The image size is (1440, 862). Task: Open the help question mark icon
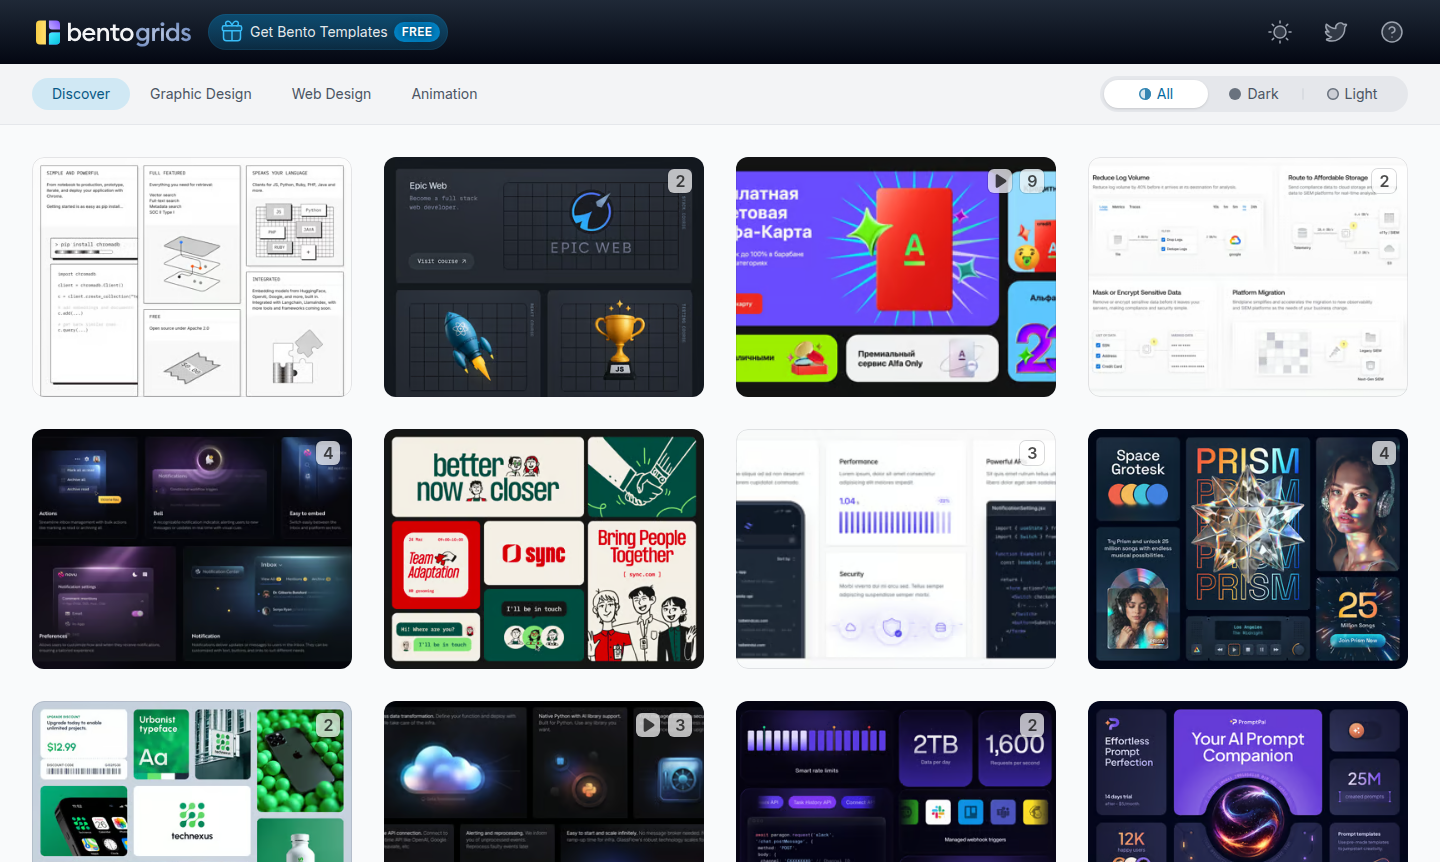click(x=1392, y=32)
